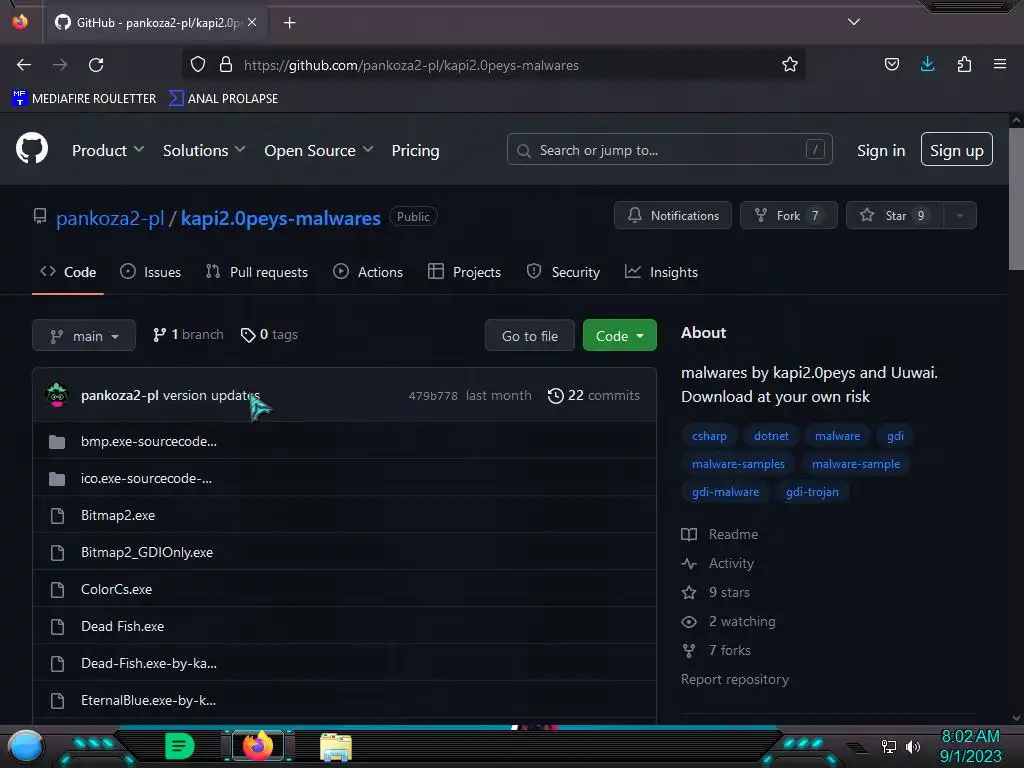The height and width of the screenshot is (768, 1024).
Task: View the 1 branch link
Action: pos(188,334)
